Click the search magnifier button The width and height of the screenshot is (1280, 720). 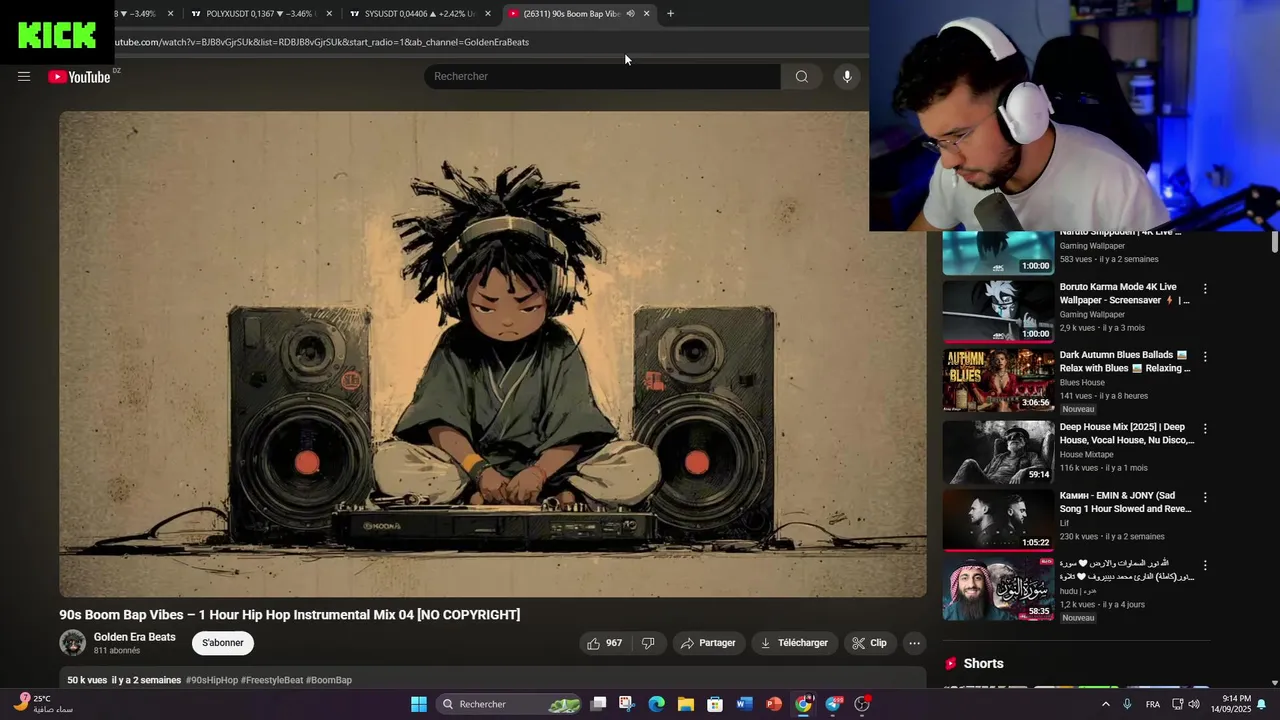pyautogui.click(x=802, y=77)
